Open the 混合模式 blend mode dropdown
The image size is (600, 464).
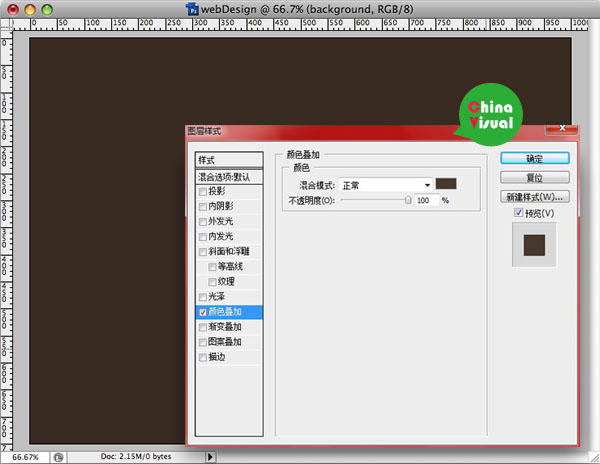pyautogui.click(x=386, y=185)
